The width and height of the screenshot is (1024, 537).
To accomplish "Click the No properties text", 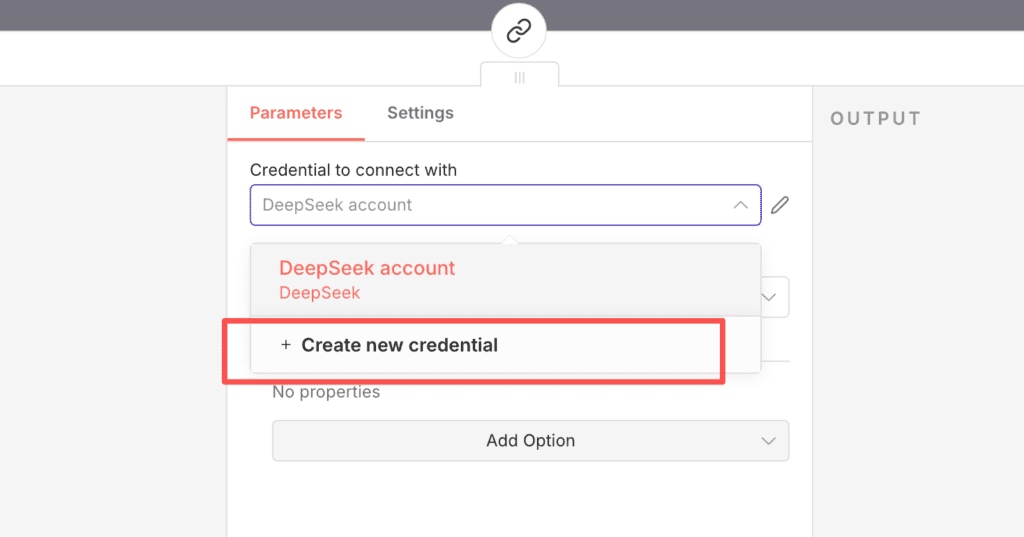I will [326, 392].
